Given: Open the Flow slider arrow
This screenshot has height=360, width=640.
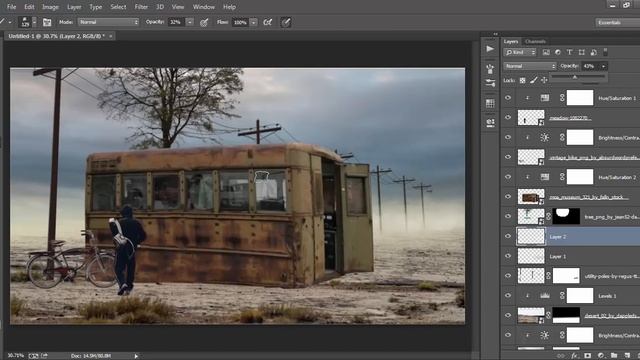Looking at the screenshot, I should pos(253,22).
